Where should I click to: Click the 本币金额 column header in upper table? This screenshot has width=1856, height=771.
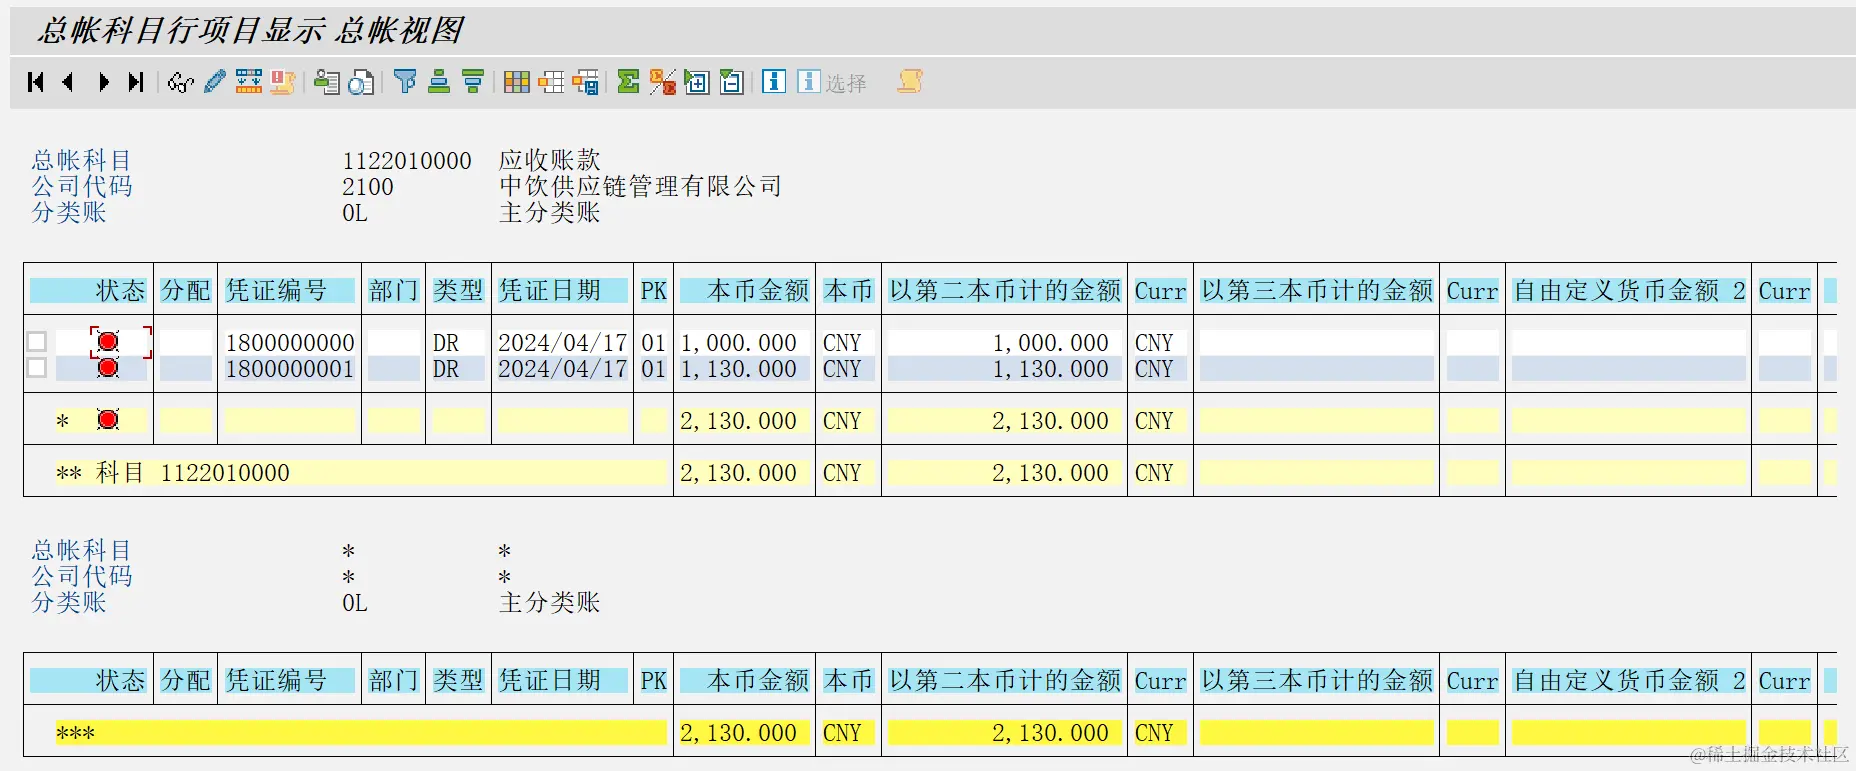(745, 291)
